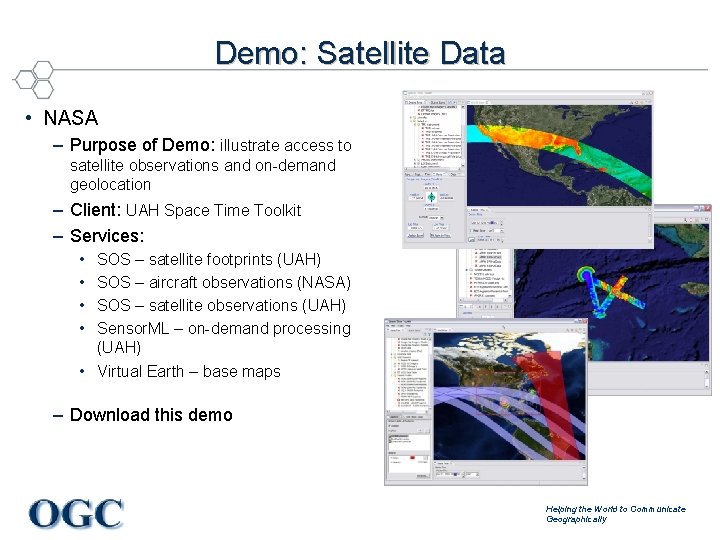Click the scene tree list in top screenshot
Image resolution: width=720 pixels, height=540 pixels.
point(434,136)
